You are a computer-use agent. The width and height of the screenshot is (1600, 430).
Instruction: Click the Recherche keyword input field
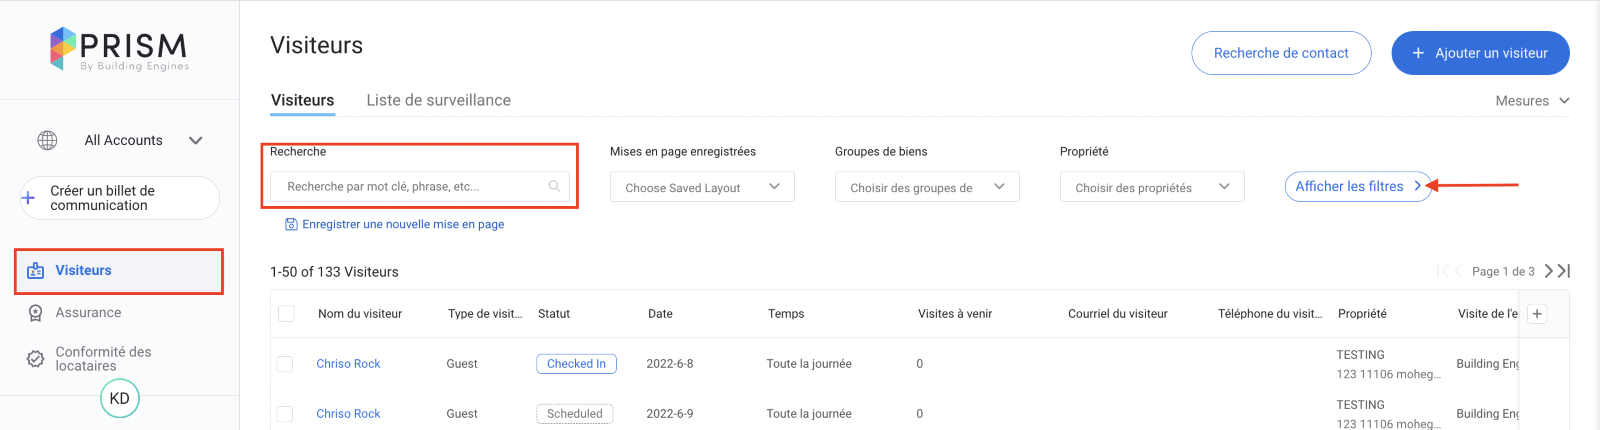(x=410, y=187)
